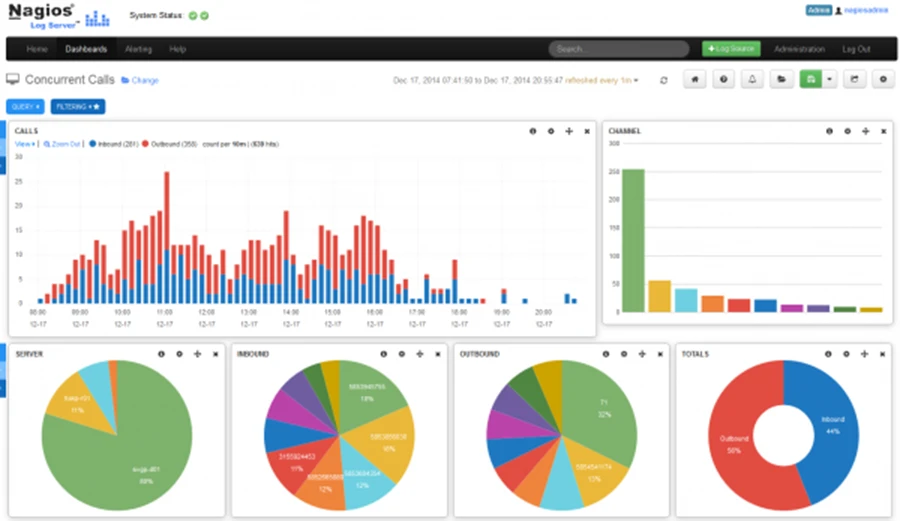The width and height of the screenshot is (900, 521).
Task: Click the green save dashboard icon
Action: pyautogui.click(x=810, y=79)
